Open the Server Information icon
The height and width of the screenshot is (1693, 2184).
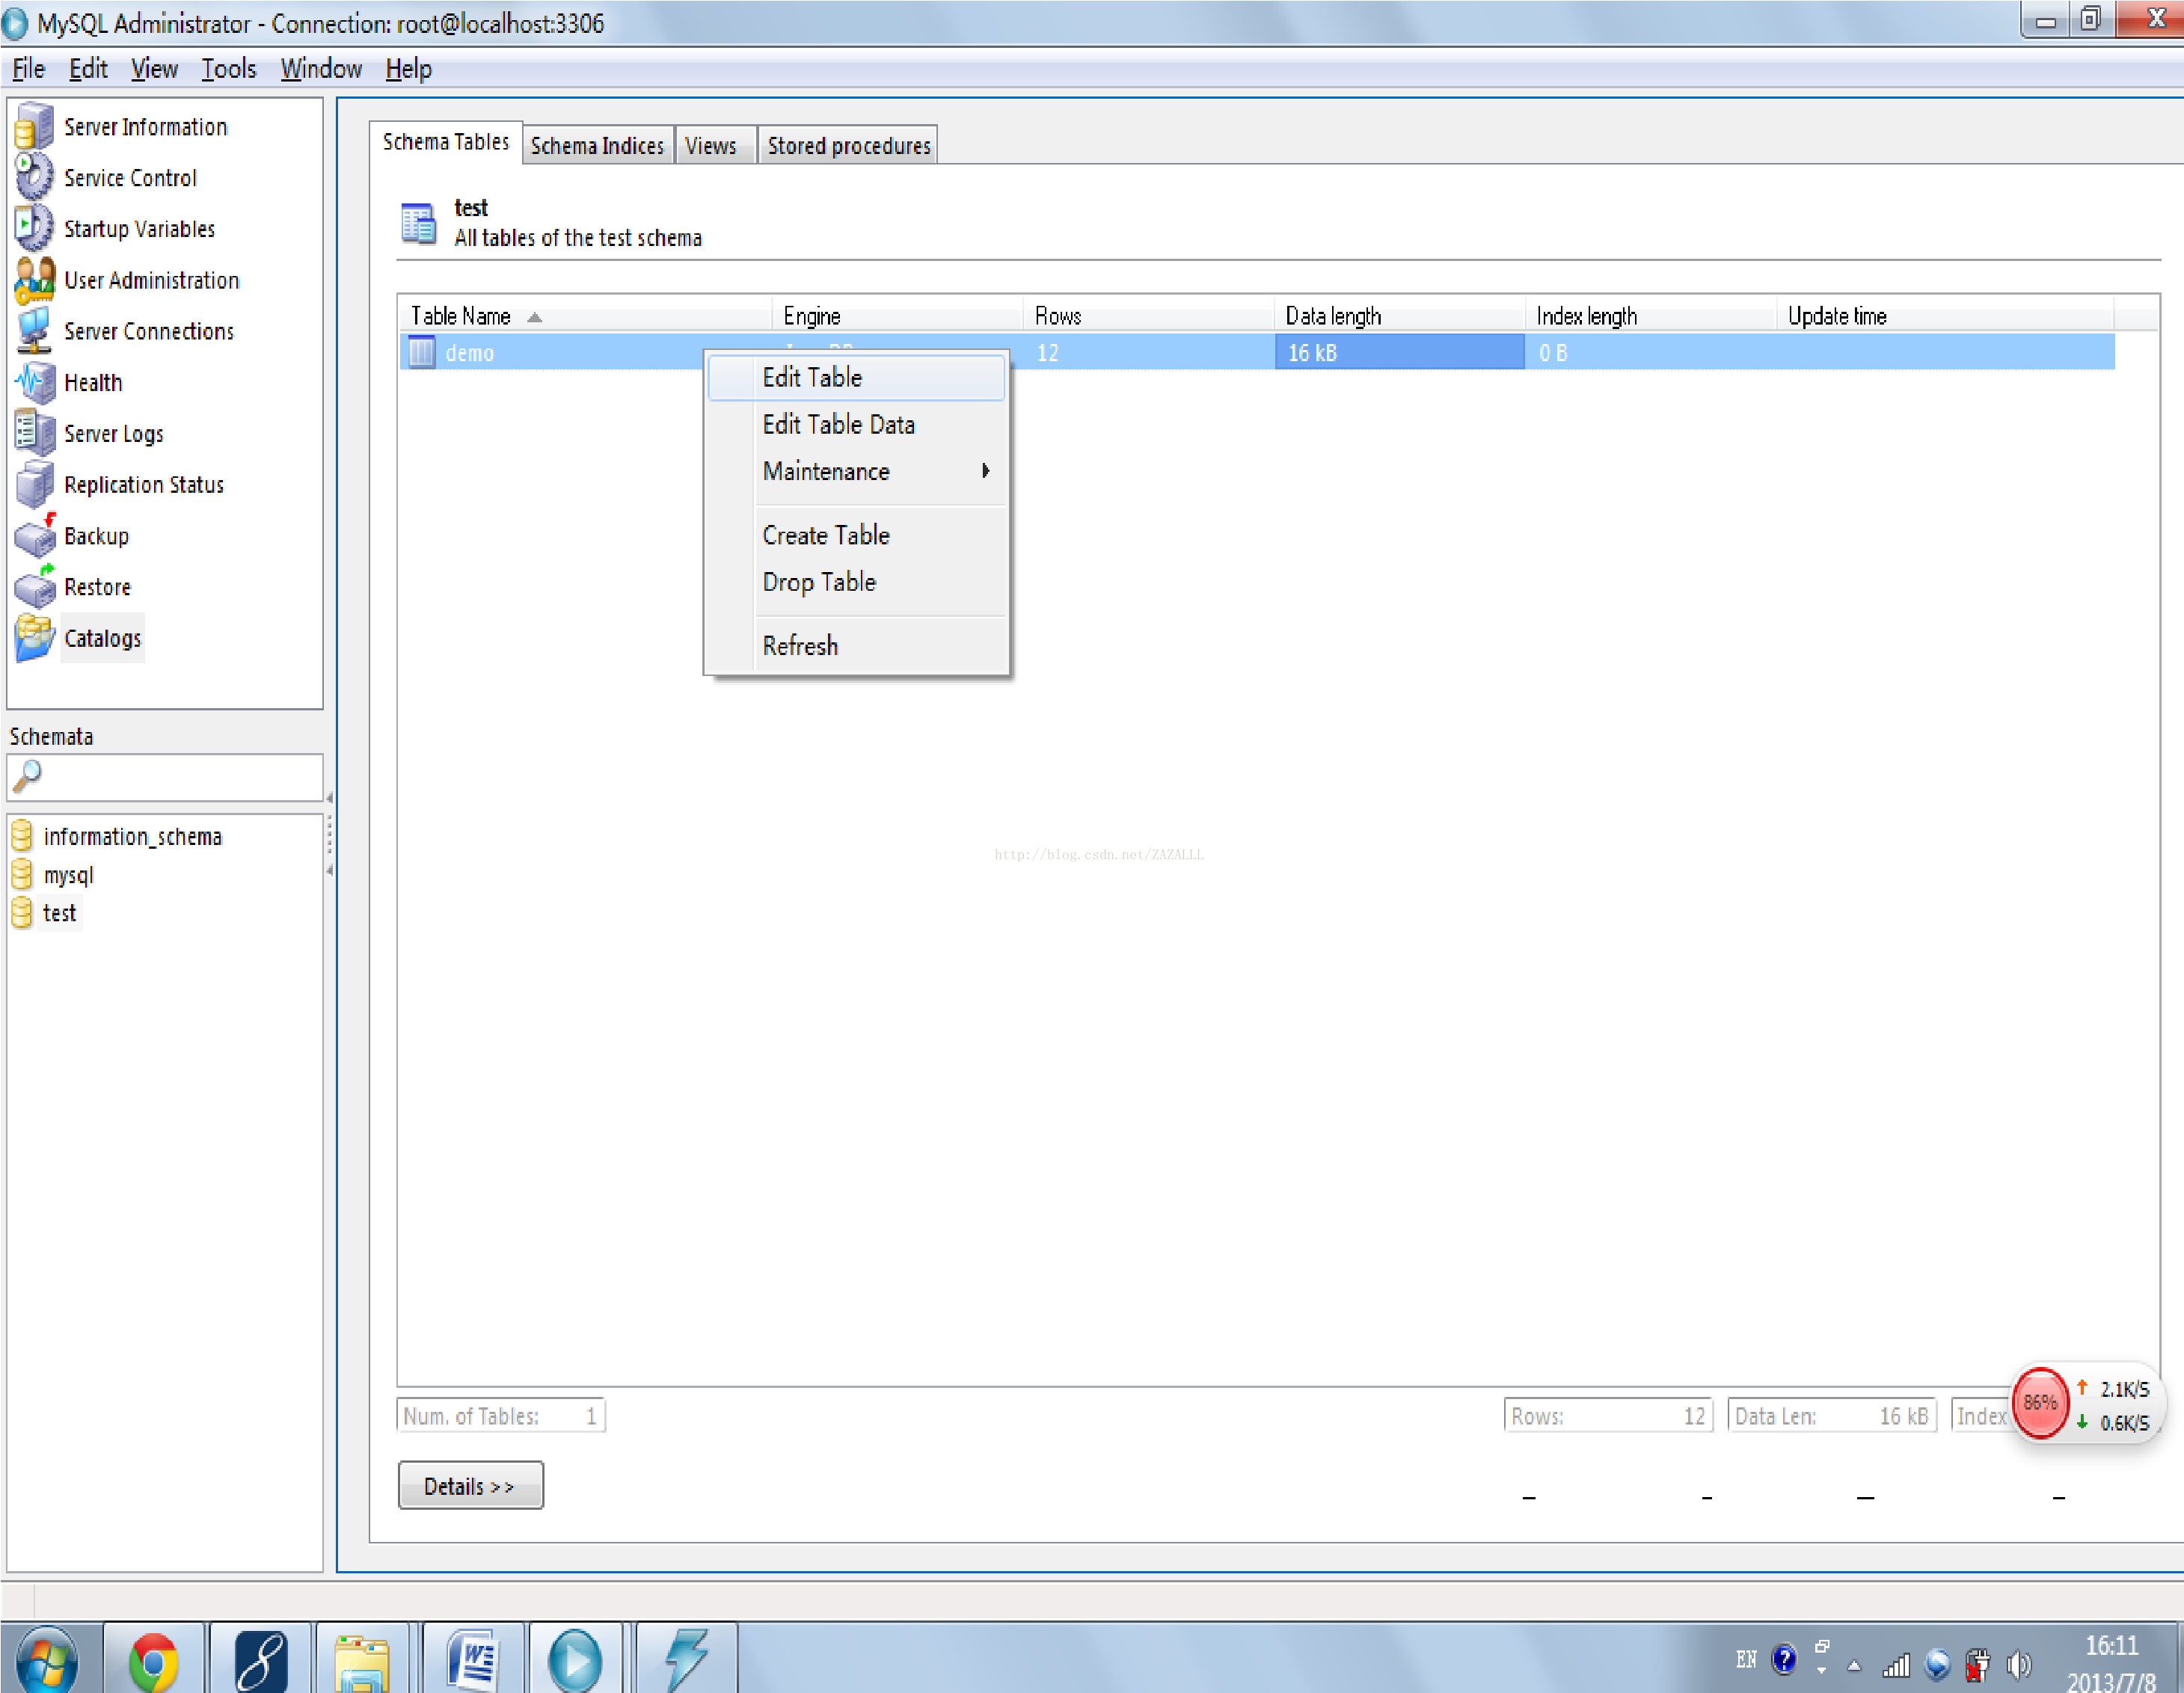coord(34,127)
